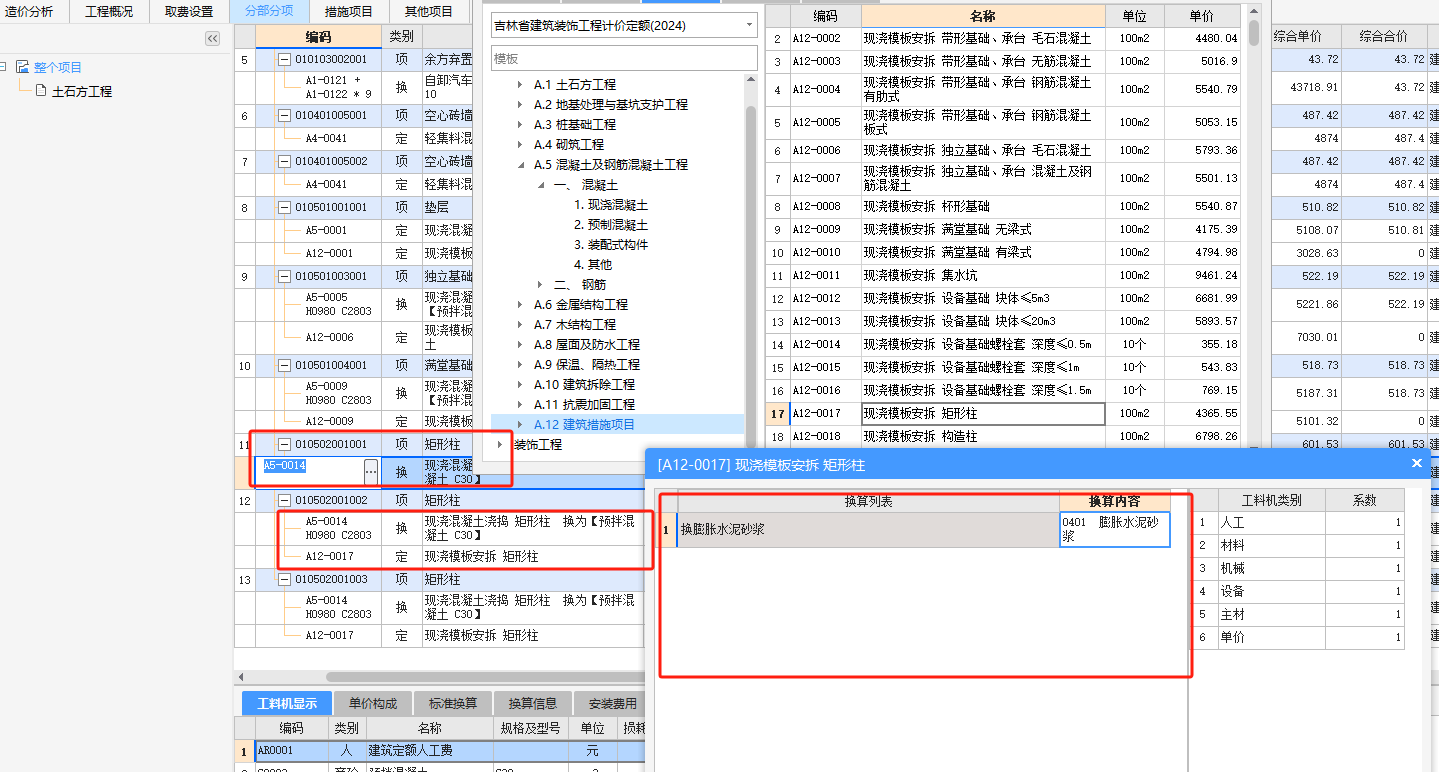Screen dimensions: 1439x772
Task: Click the 类别 column header
Action: 401,36
